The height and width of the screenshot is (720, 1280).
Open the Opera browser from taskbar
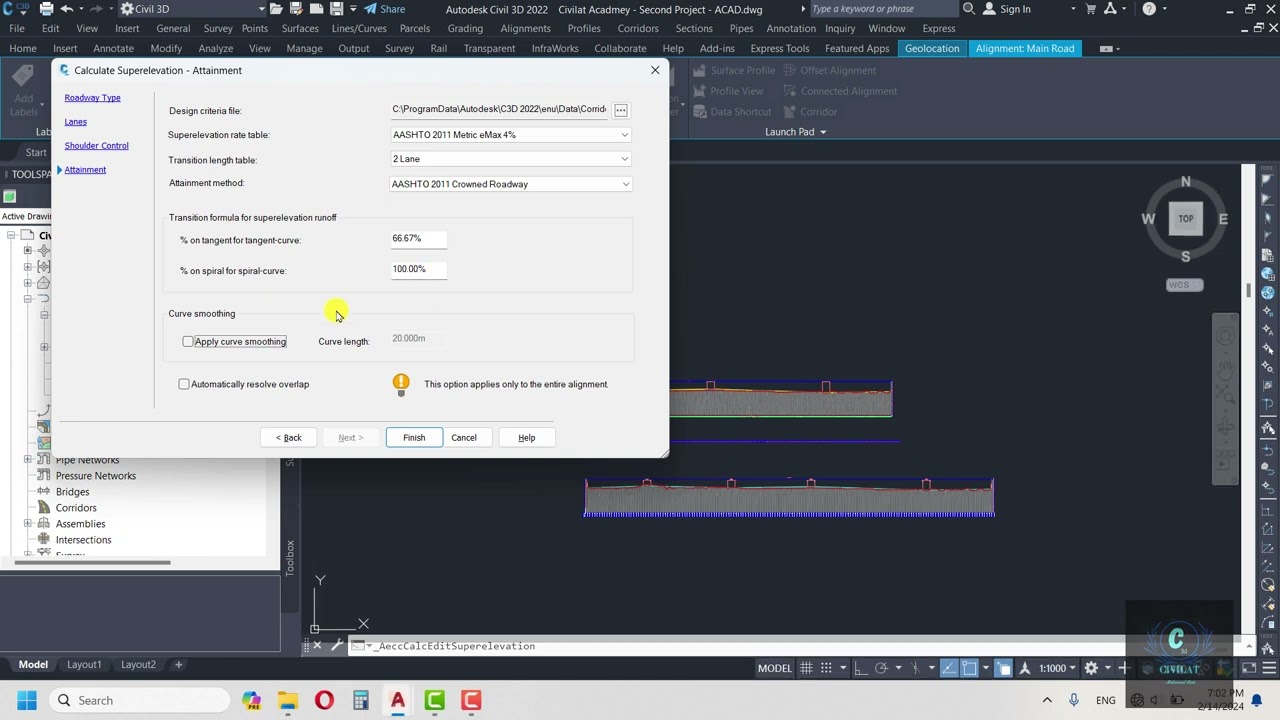click(324, 701)
